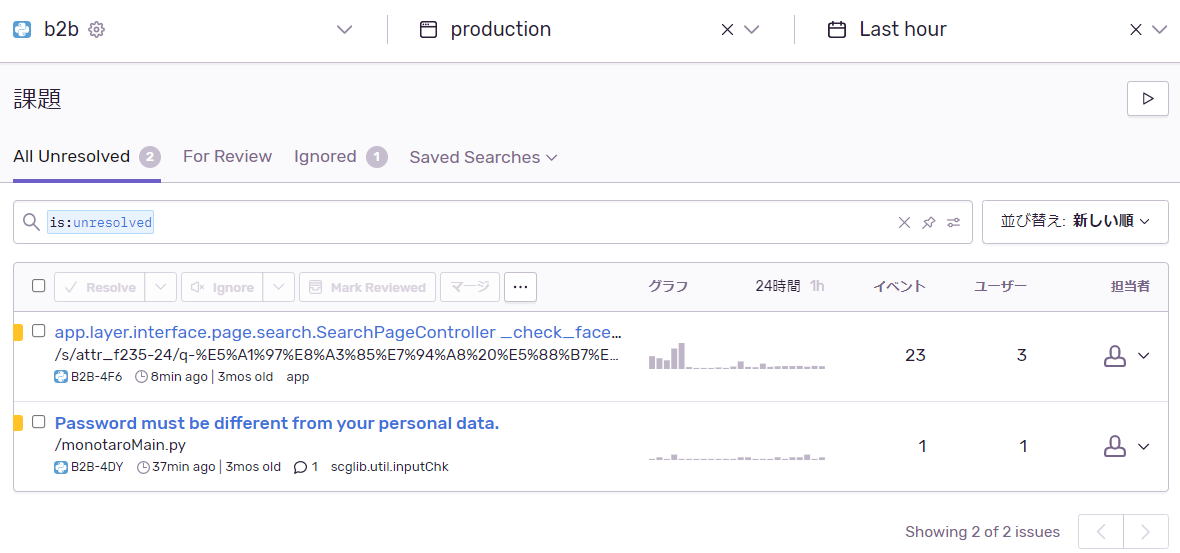Switch to the Ignored tab
Screen dimensions: 1180x553
coord(325,157)
